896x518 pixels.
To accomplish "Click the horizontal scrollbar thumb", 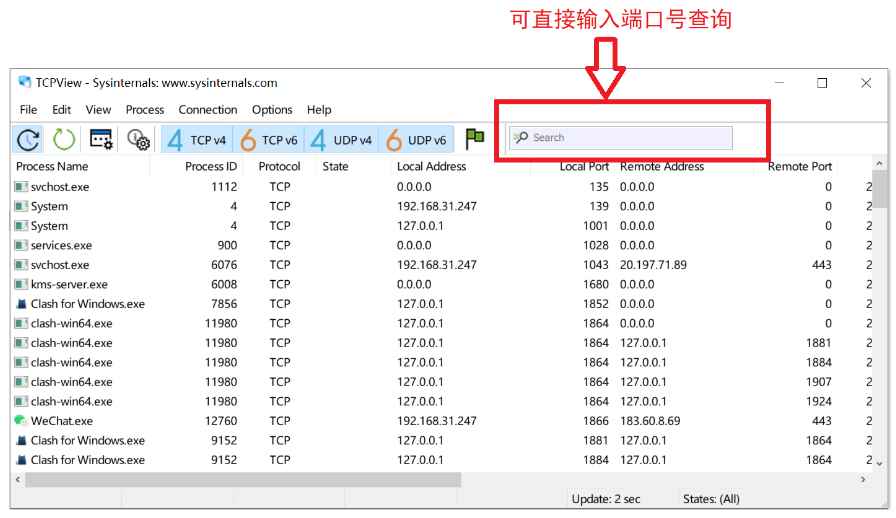I will pos(242,480).
